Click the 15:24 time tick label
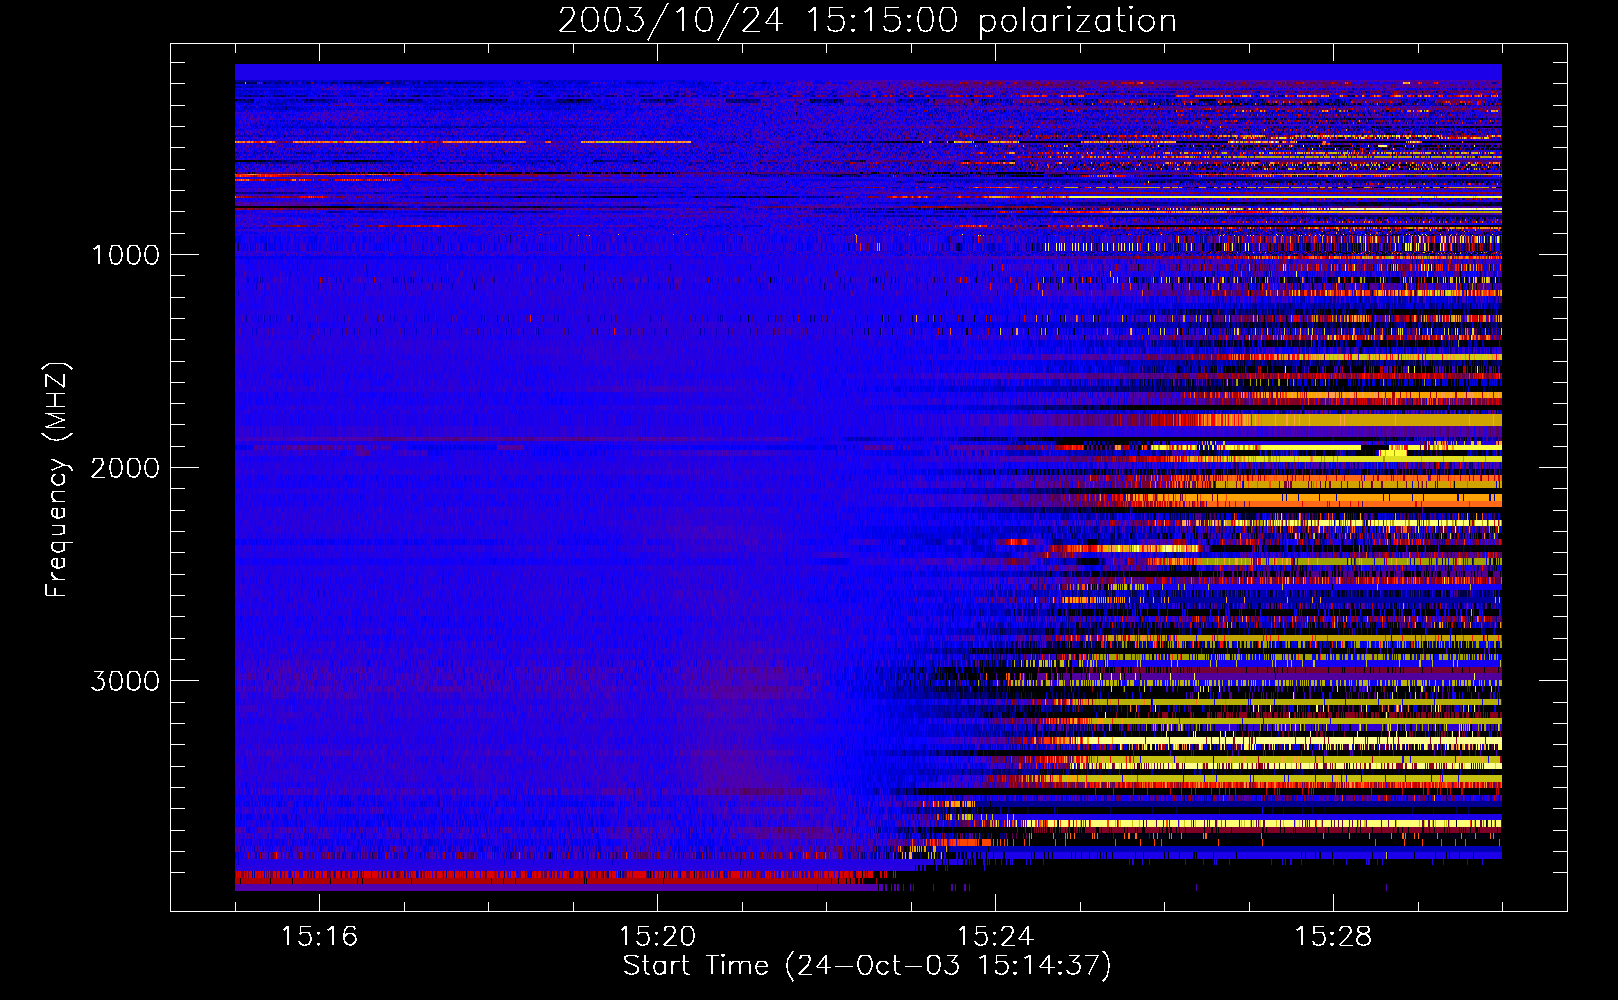This screenshot has width=1618, height=1000. pos(995,937)
